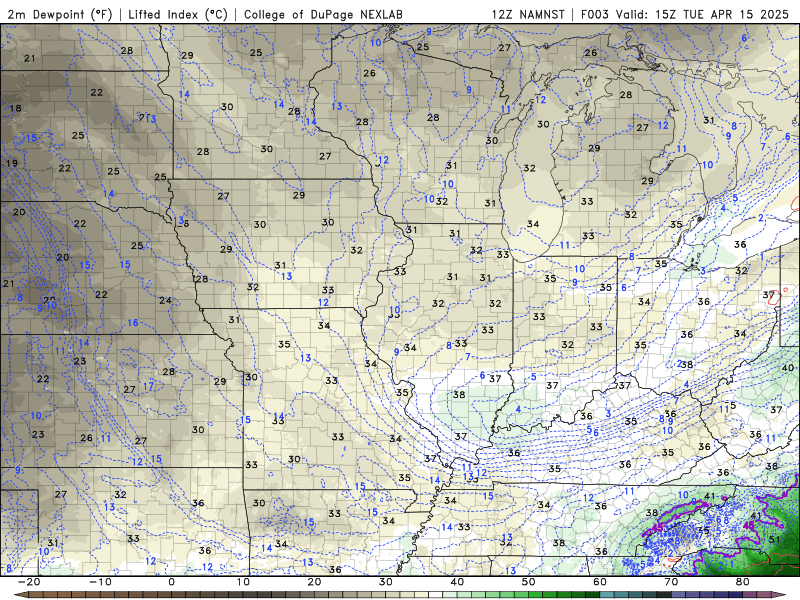Click the purple-outlined value '45' on the map
Viewport: 800px width, 600px height.
749,526
